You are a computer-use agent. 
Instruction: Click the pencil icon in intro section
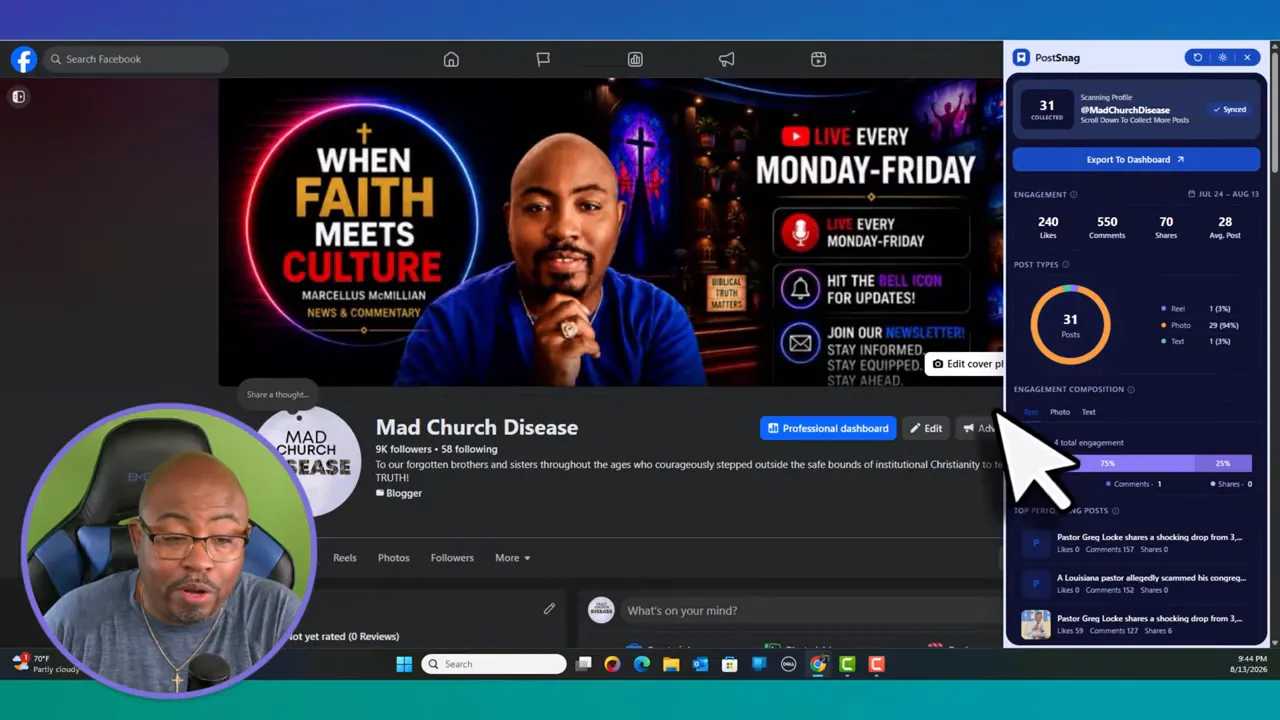(549, 608)
